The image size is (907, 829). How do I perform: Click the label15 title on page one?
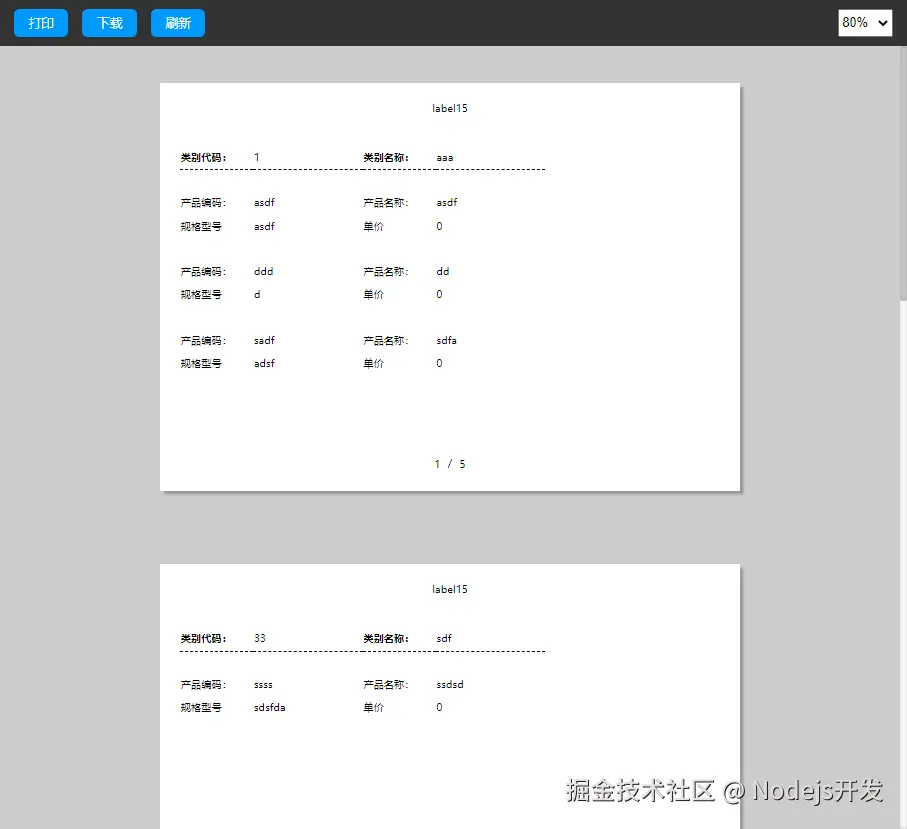449,108
